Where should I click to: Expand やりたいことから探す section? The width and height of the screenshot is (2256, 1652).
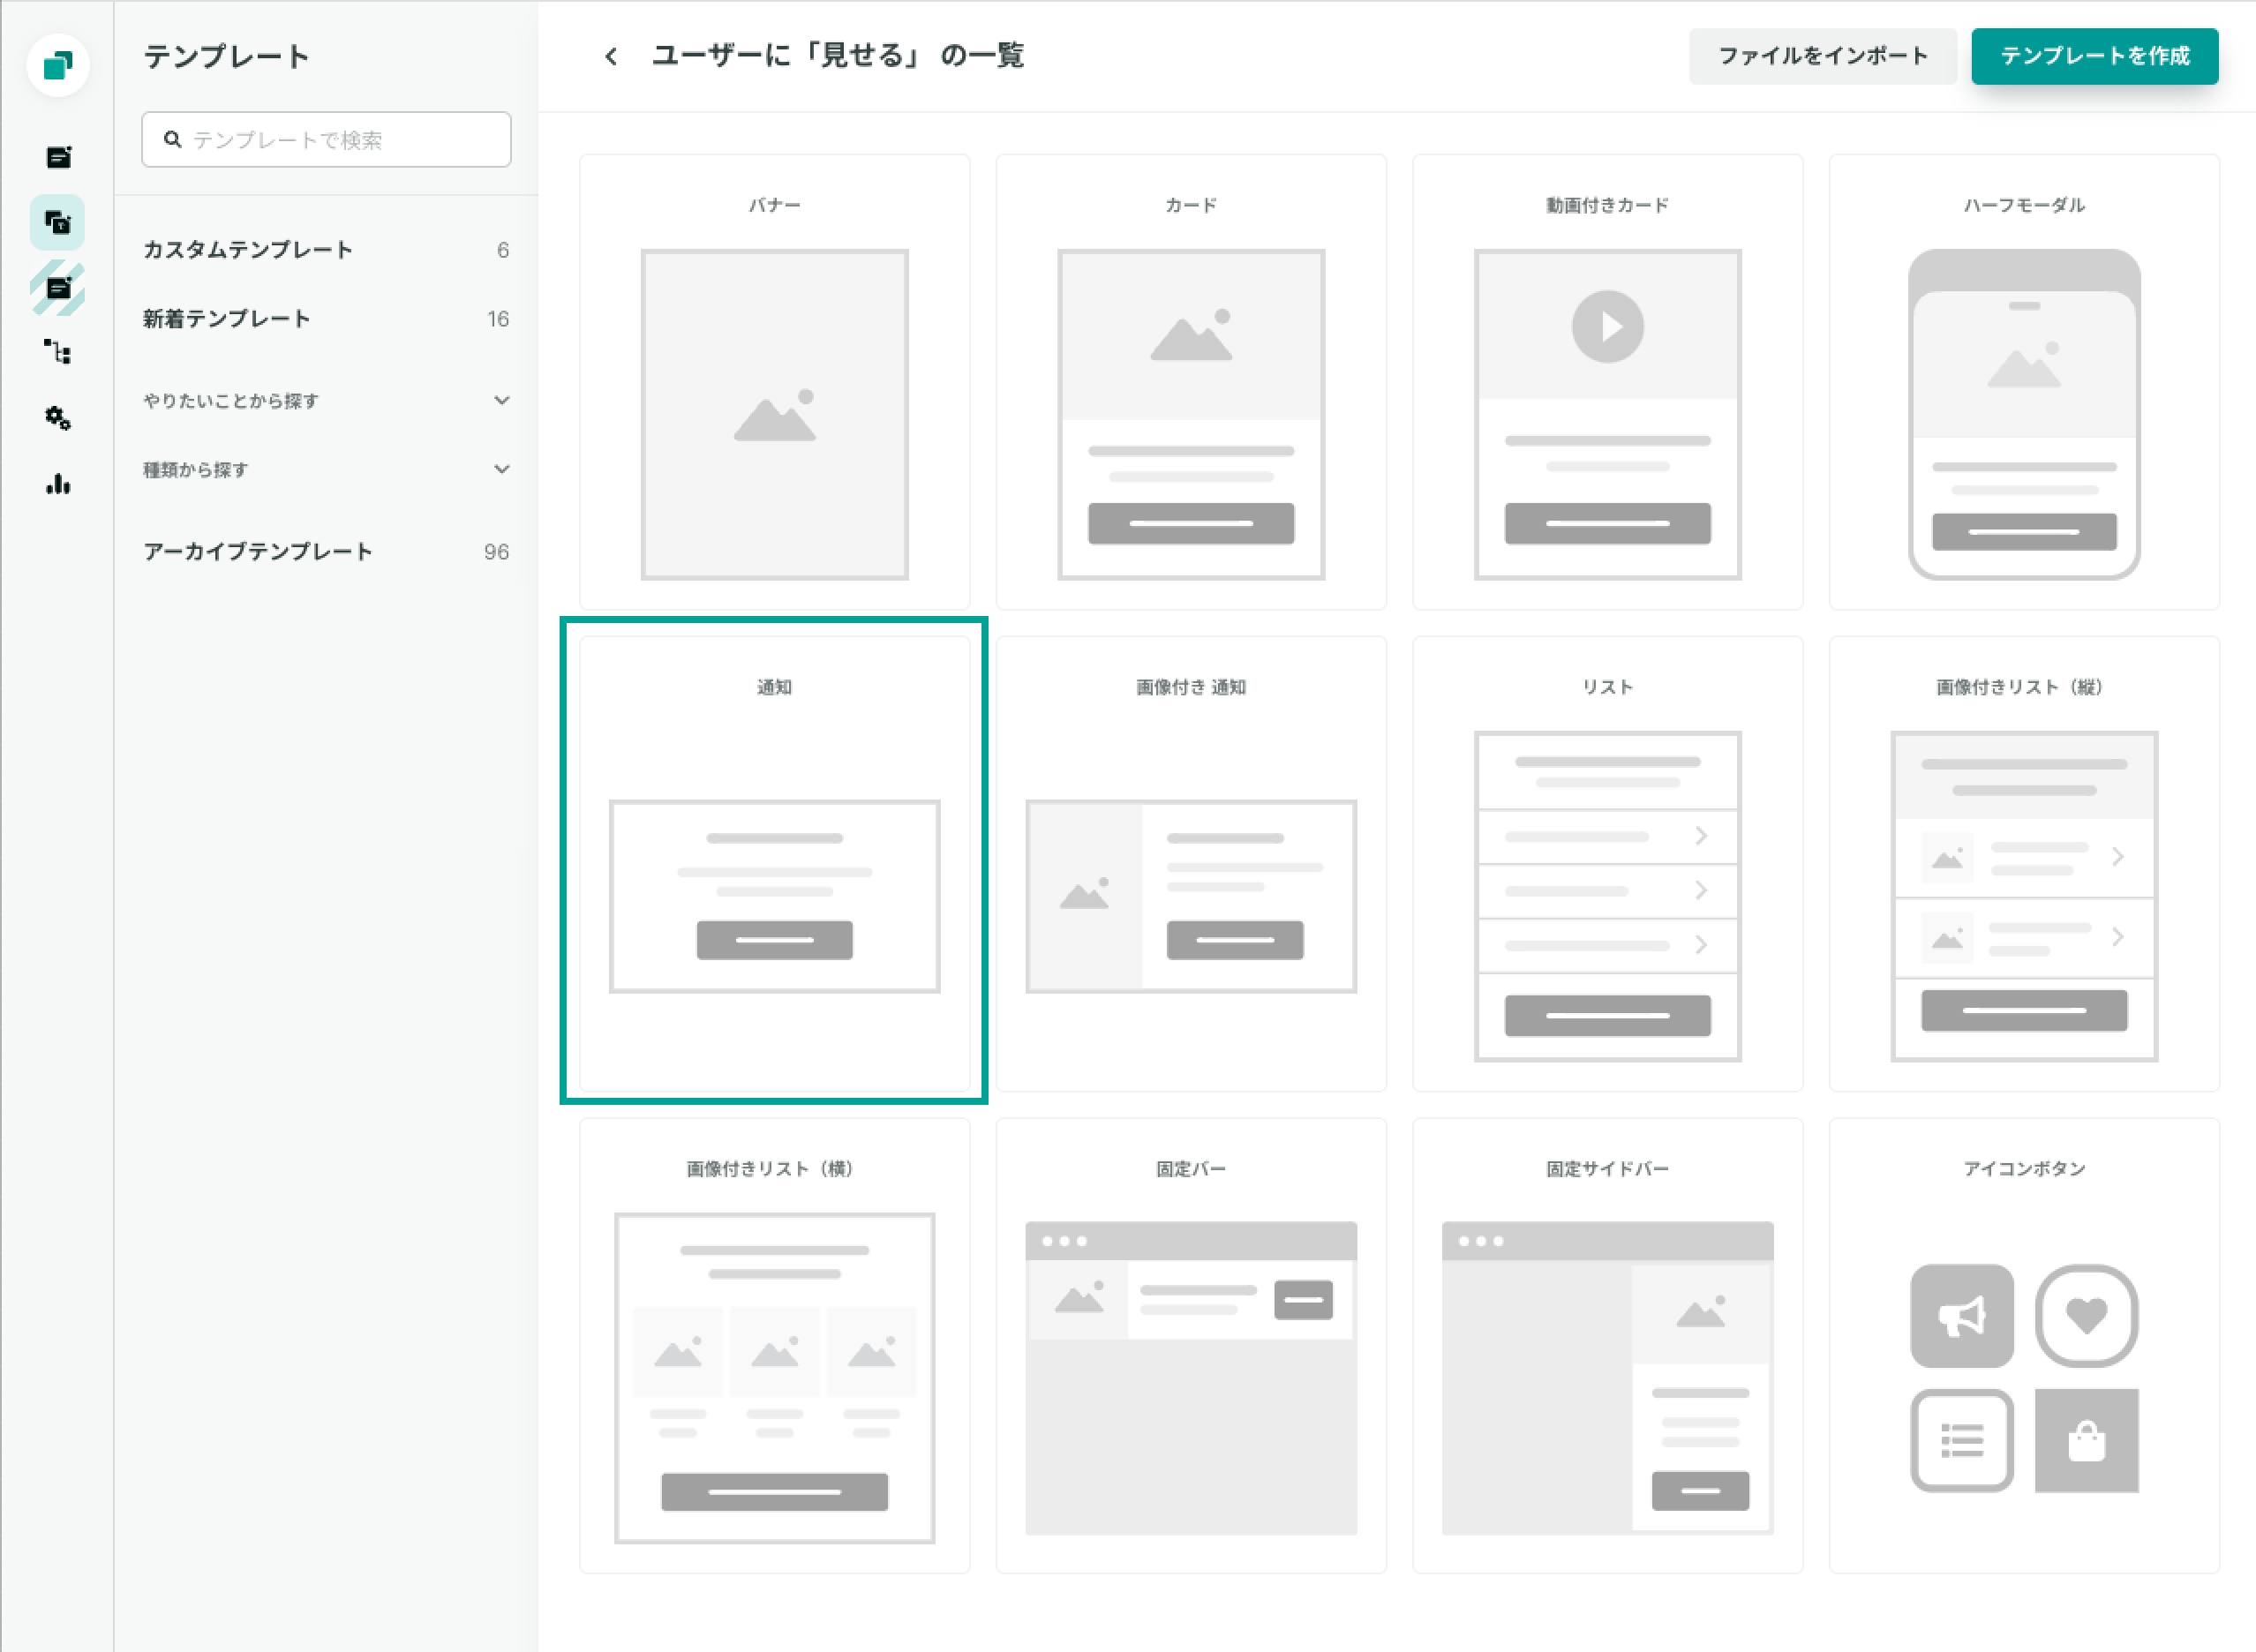[326, 401]
